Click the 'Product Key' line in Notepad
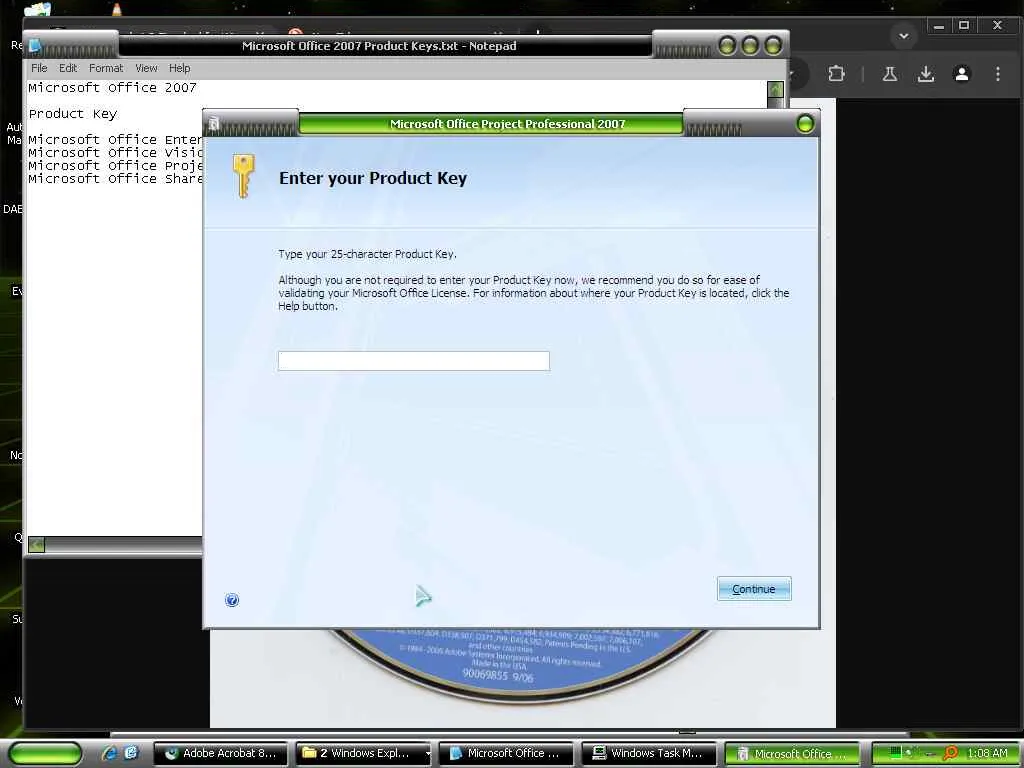 (73, 114)
